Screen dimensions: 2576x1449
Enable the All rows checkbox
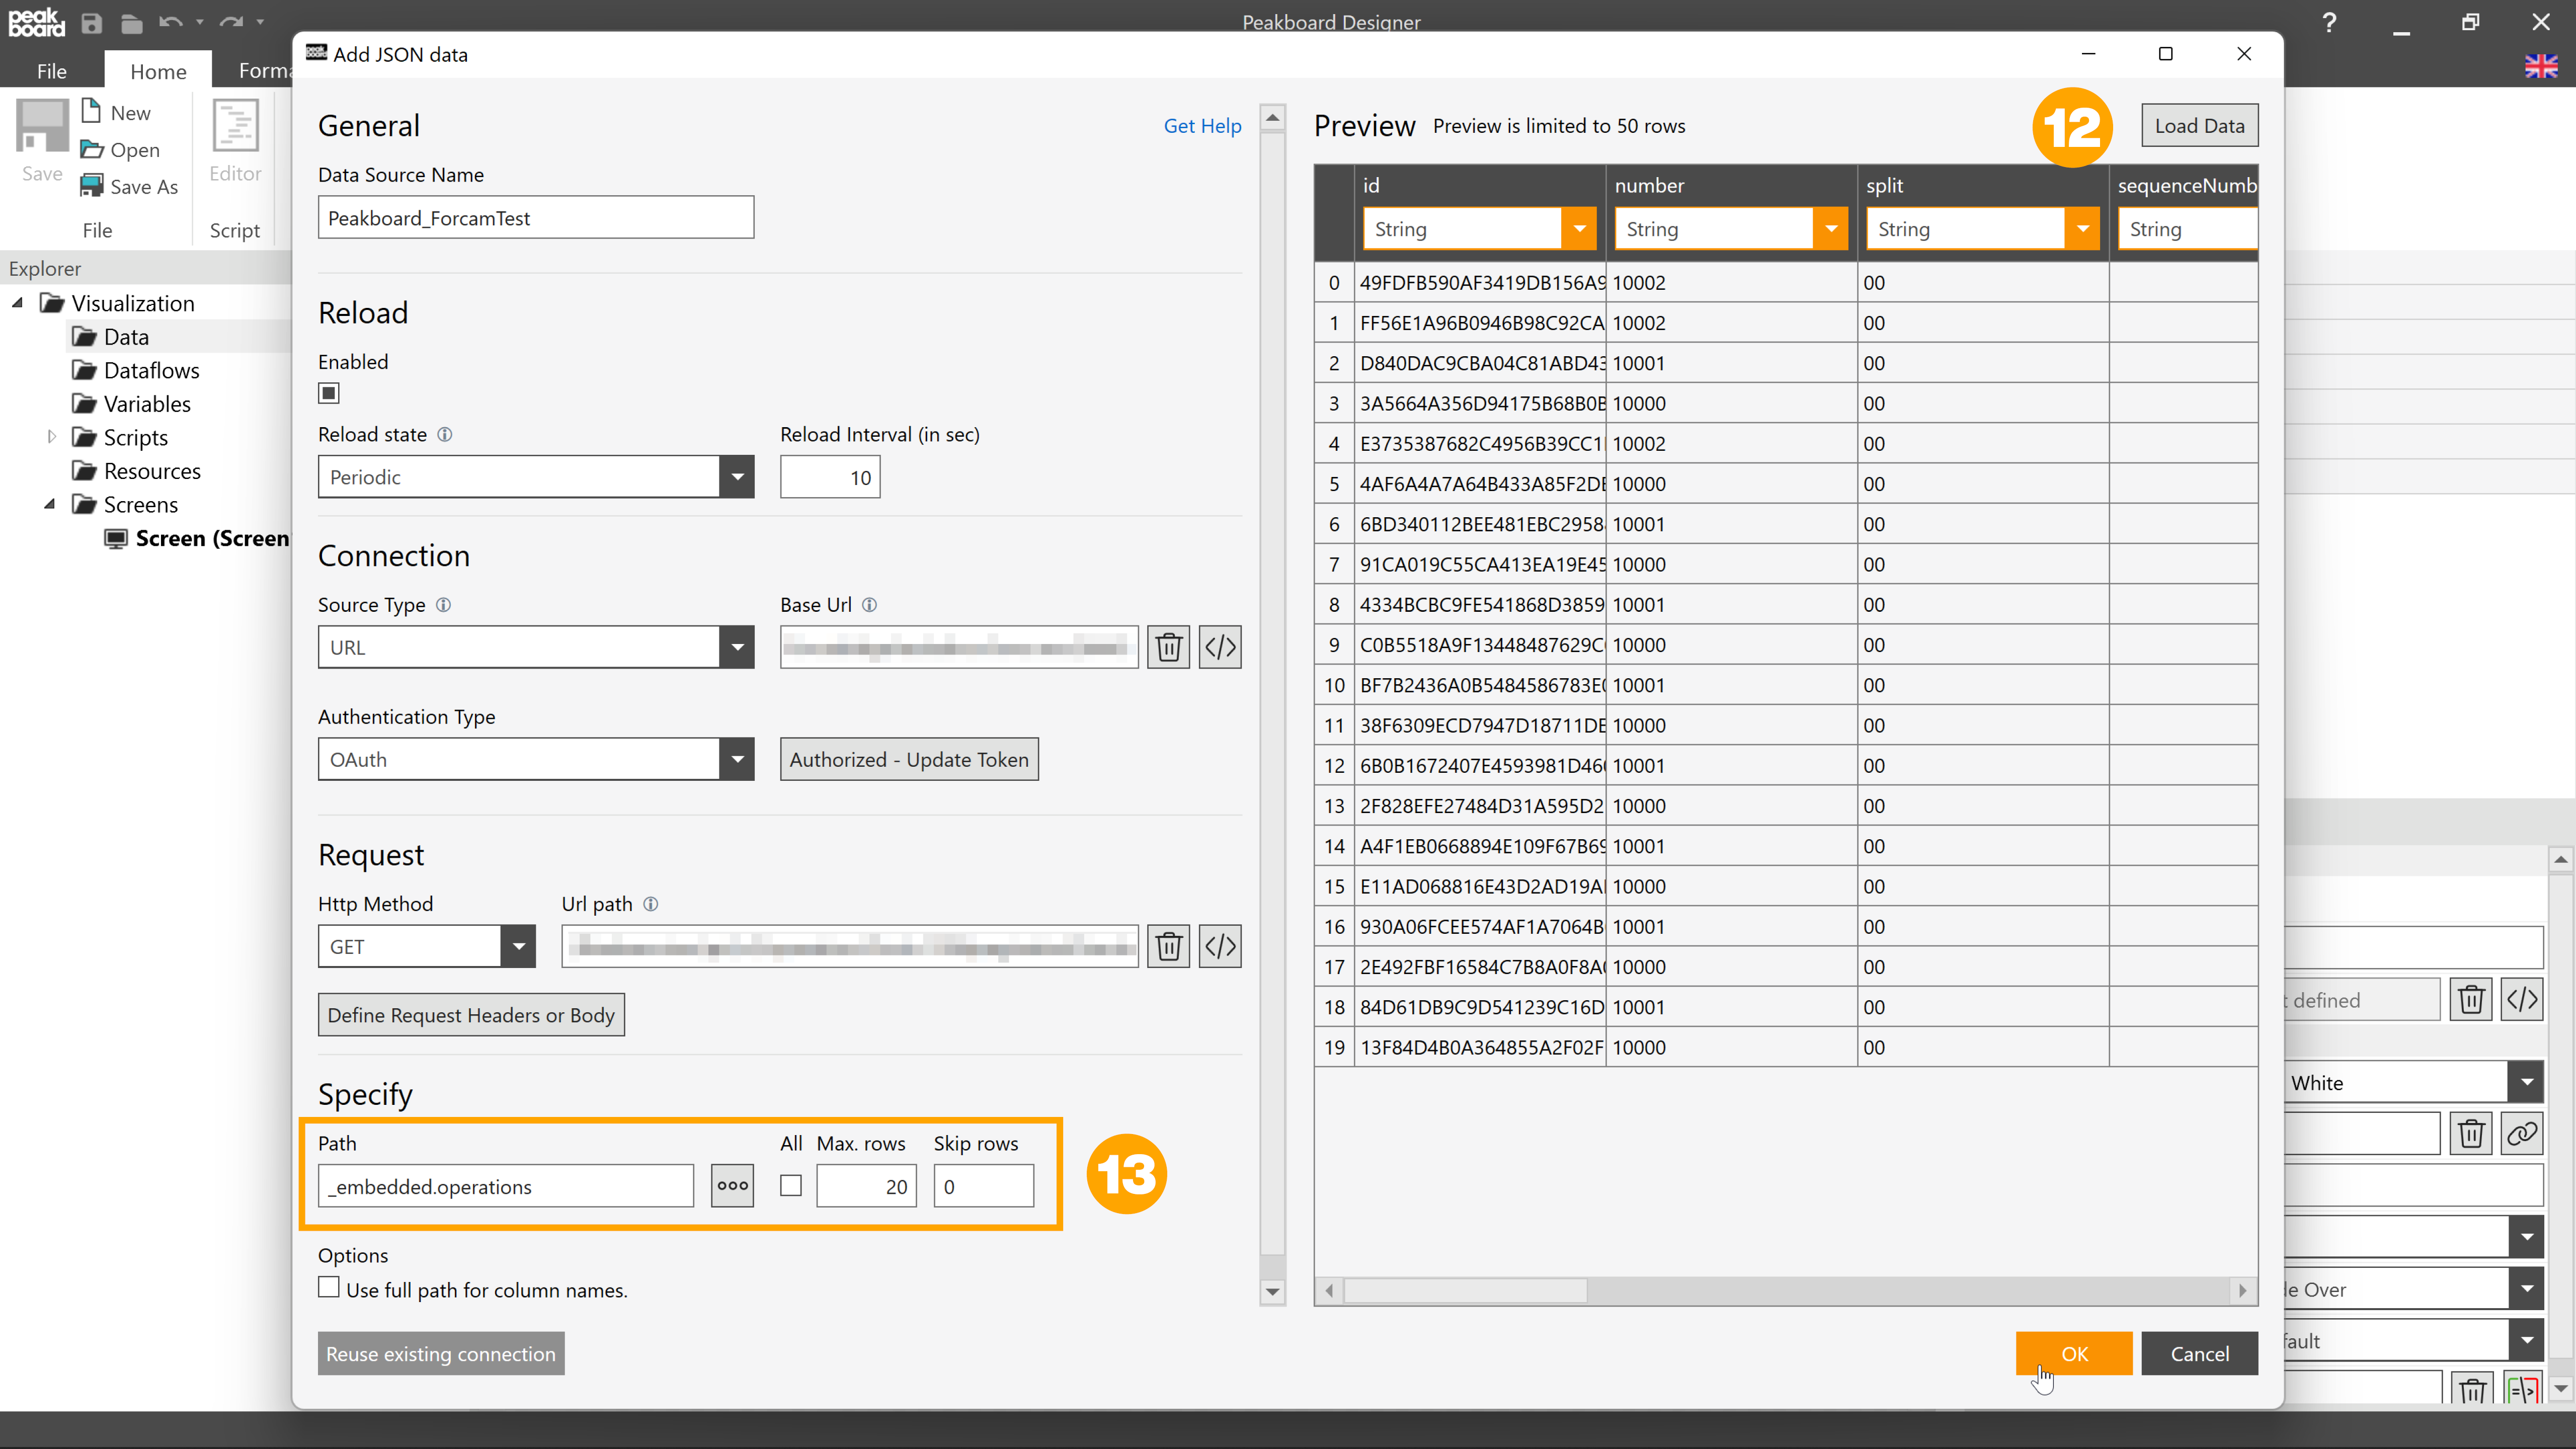(791, 1185)
